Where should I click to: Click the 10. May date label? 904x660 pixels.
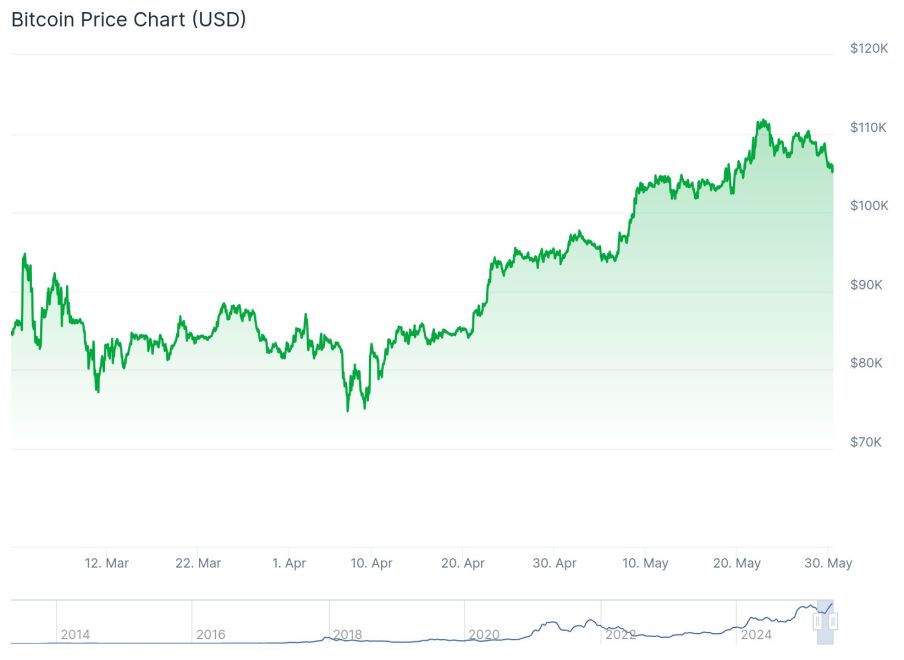click(645, 564)
